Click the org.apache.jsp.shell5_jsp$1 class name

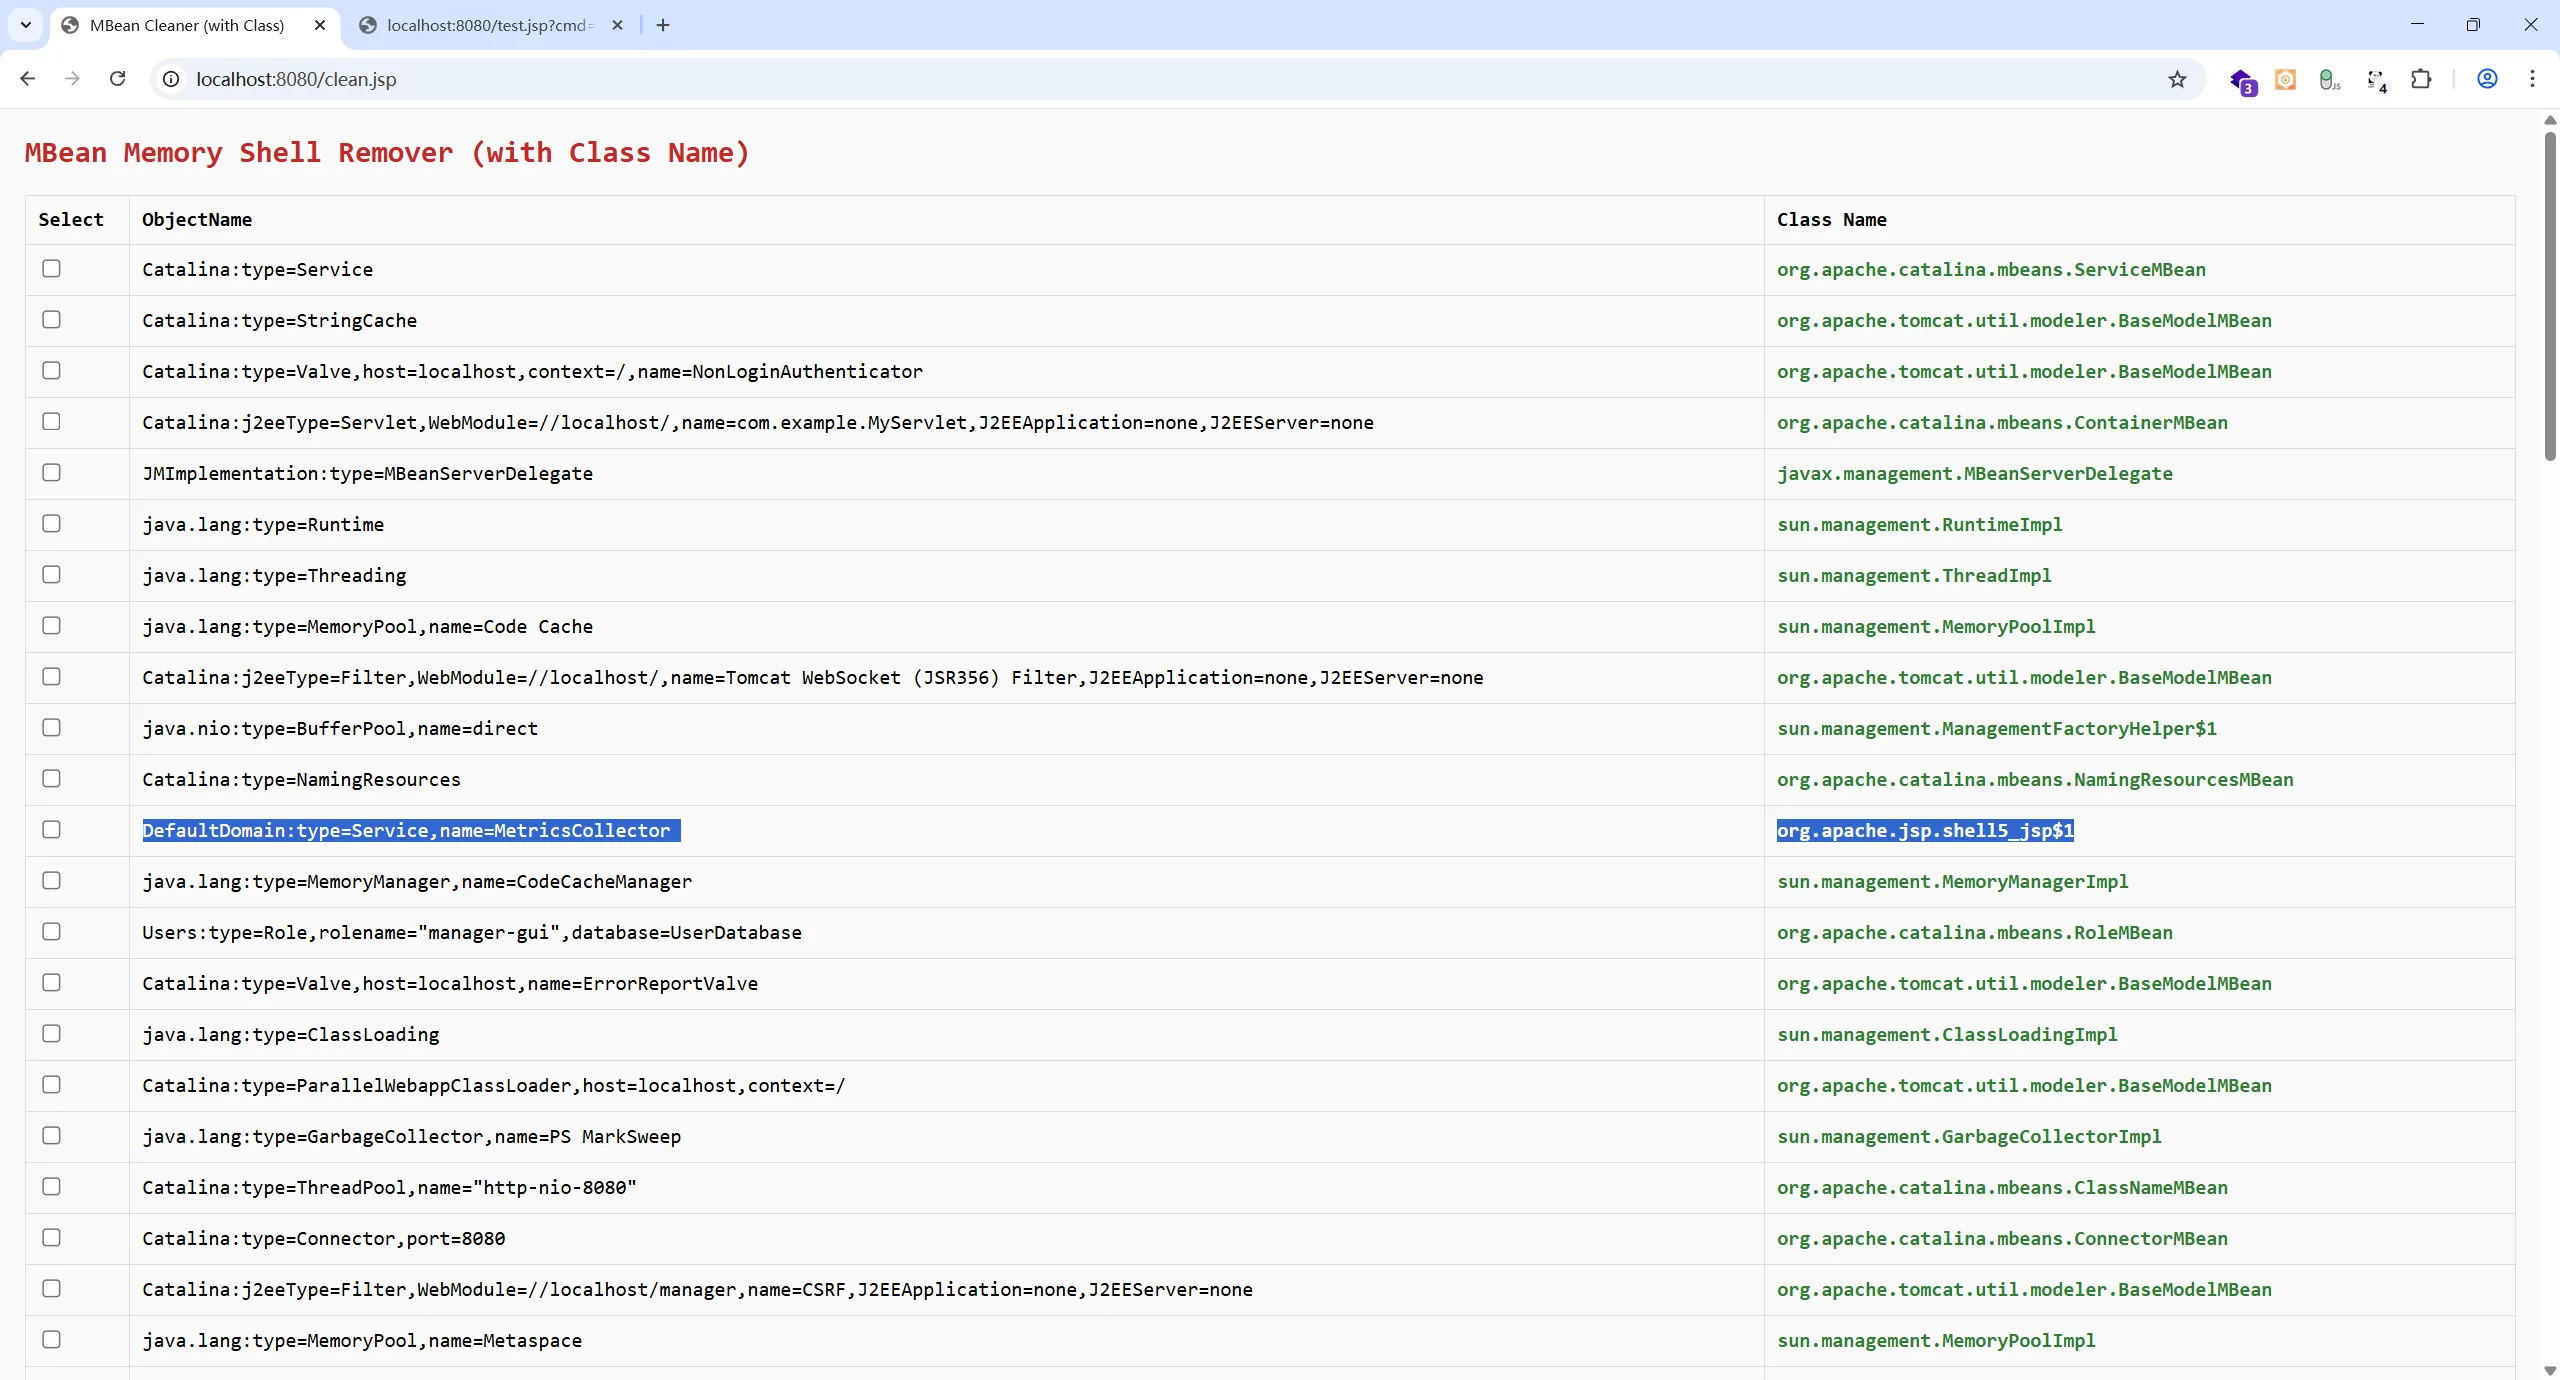[x=1925, y=831]
